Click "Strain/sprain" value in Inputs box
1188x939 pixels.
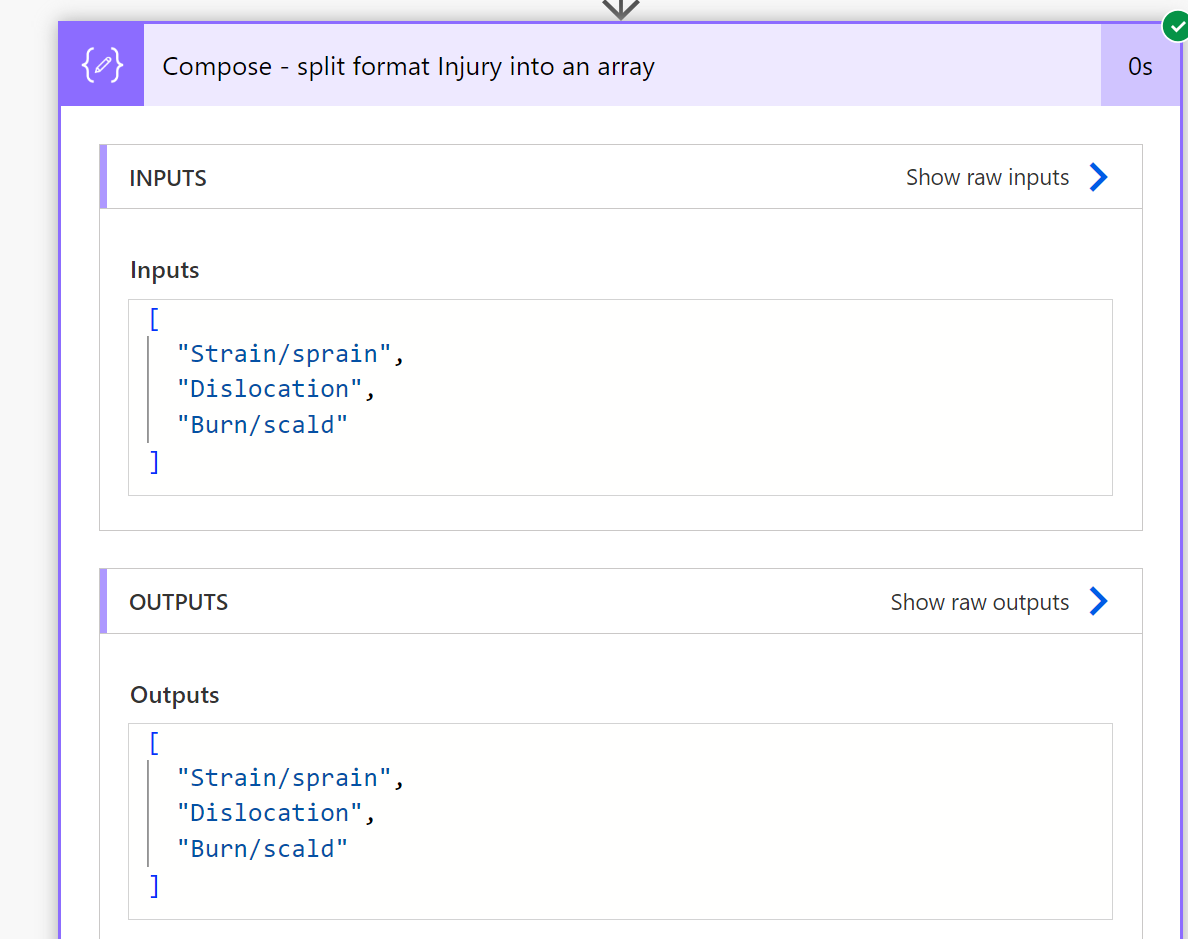[284, 354]
